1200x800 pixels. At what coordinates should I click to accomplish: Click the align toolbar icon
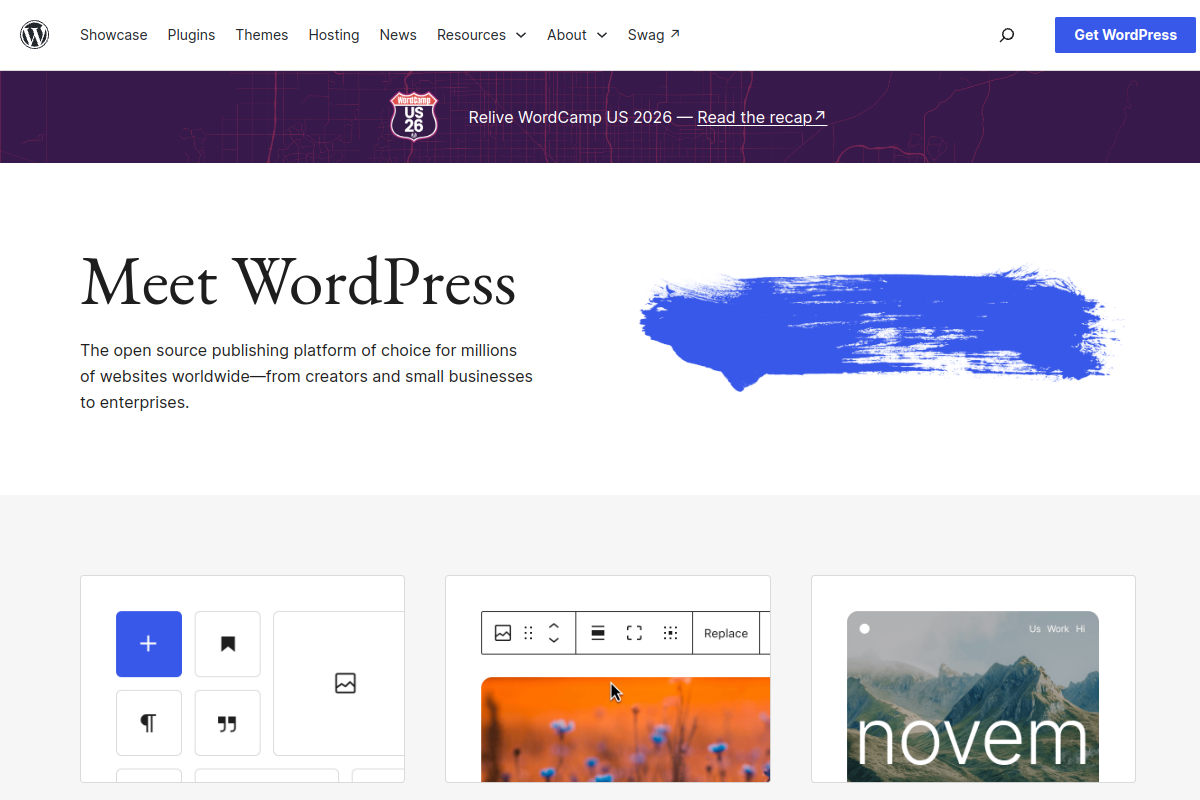pos(598,633)
